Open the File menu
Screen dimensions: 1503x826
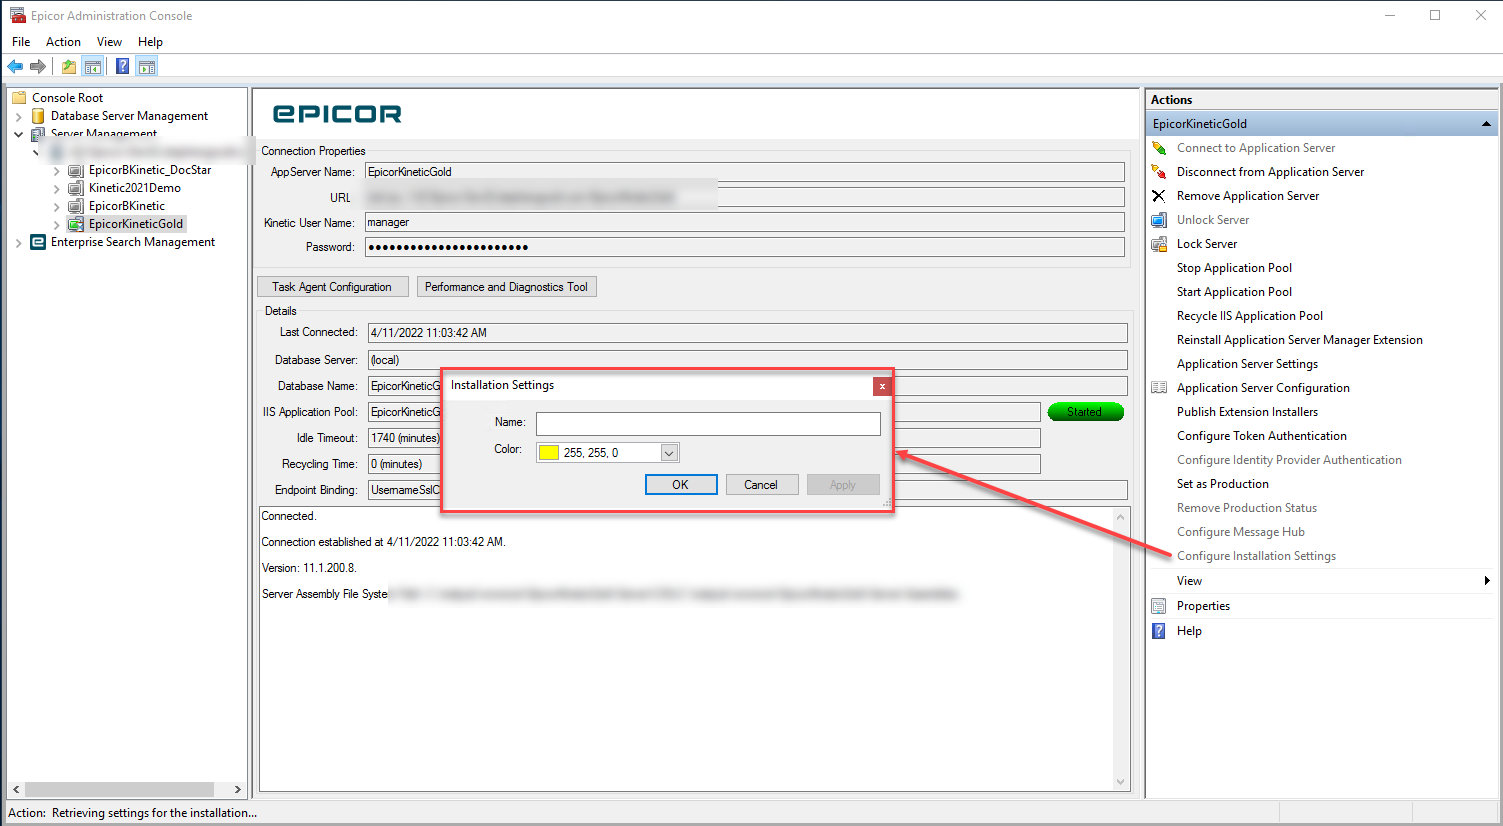21,42
